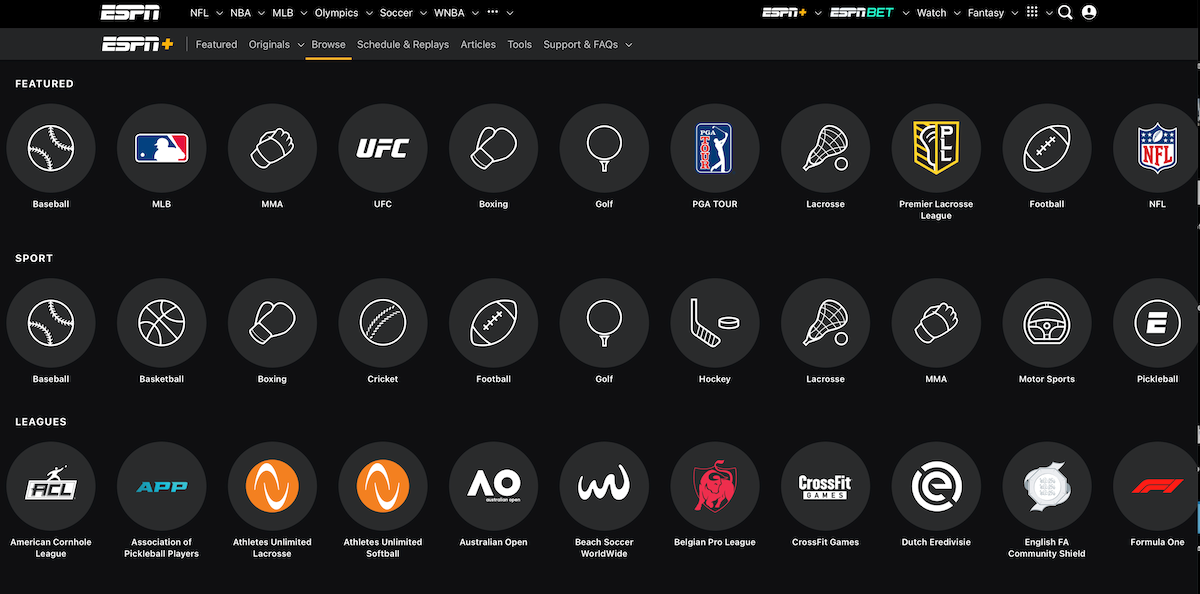
Task: Open the search magnifier icon
Action: [1065, 13]
